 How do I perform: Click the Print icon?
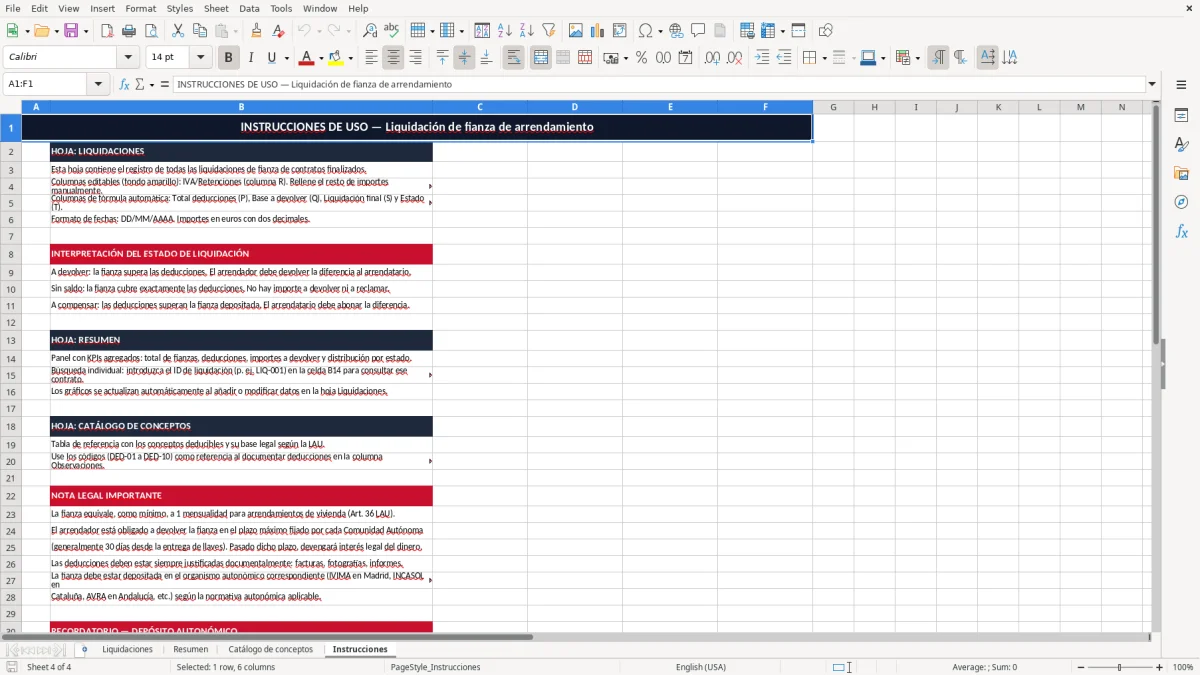tap(130, 31)
